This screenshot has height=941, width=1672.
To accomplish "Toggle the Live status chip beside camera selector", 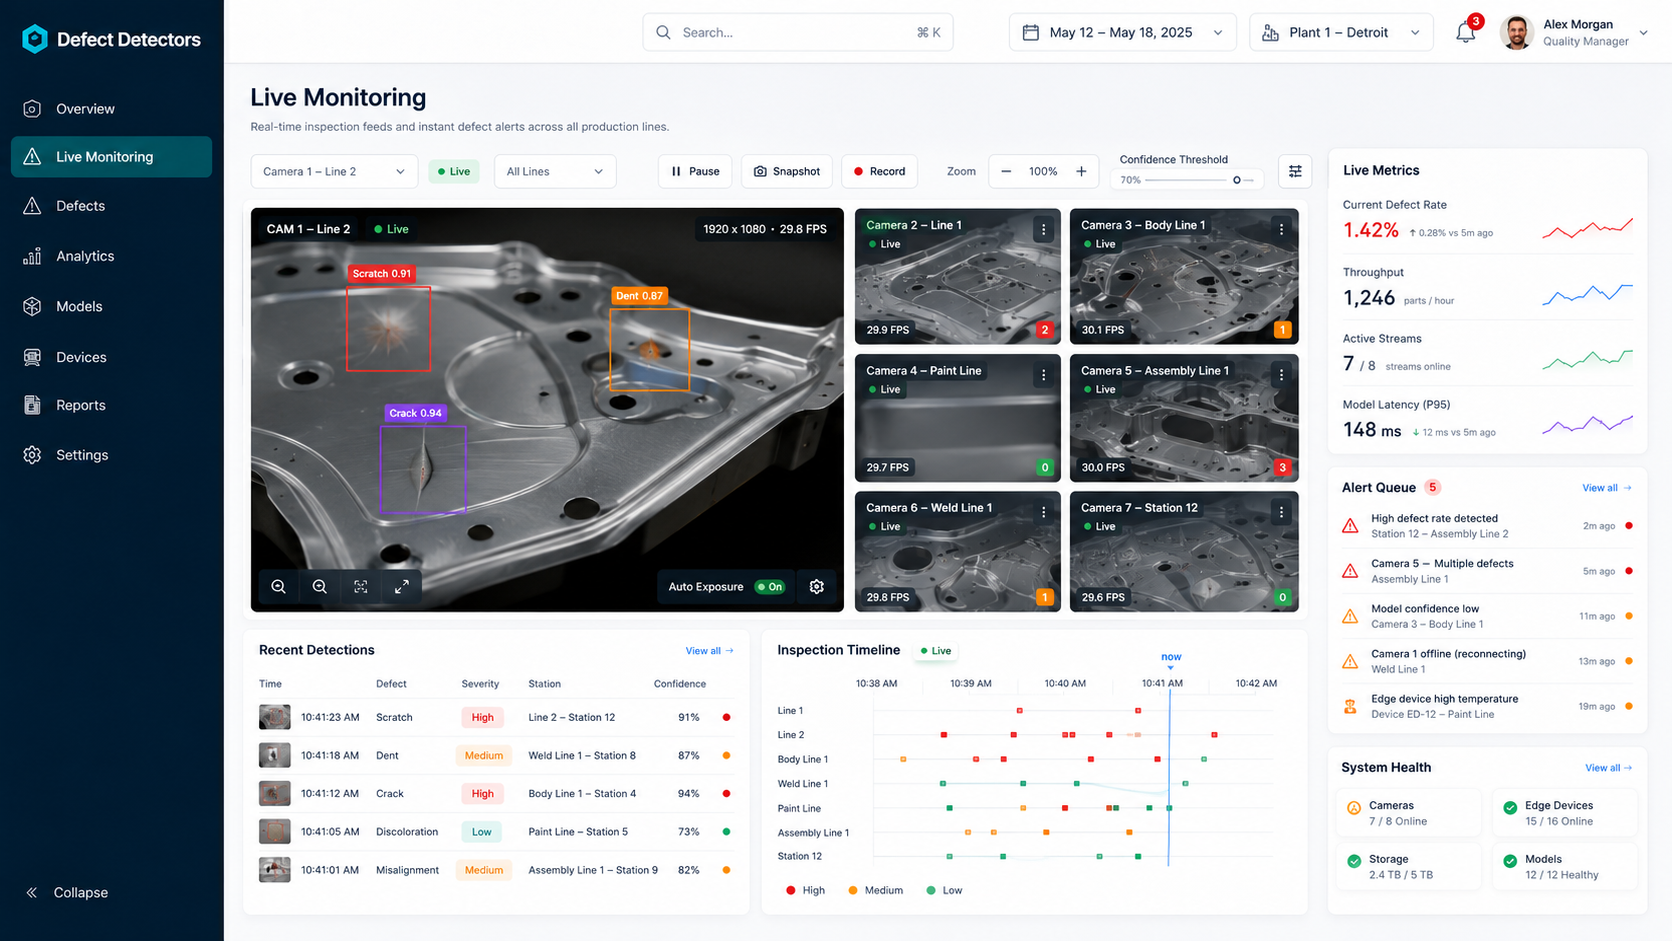I will point(454,171).
